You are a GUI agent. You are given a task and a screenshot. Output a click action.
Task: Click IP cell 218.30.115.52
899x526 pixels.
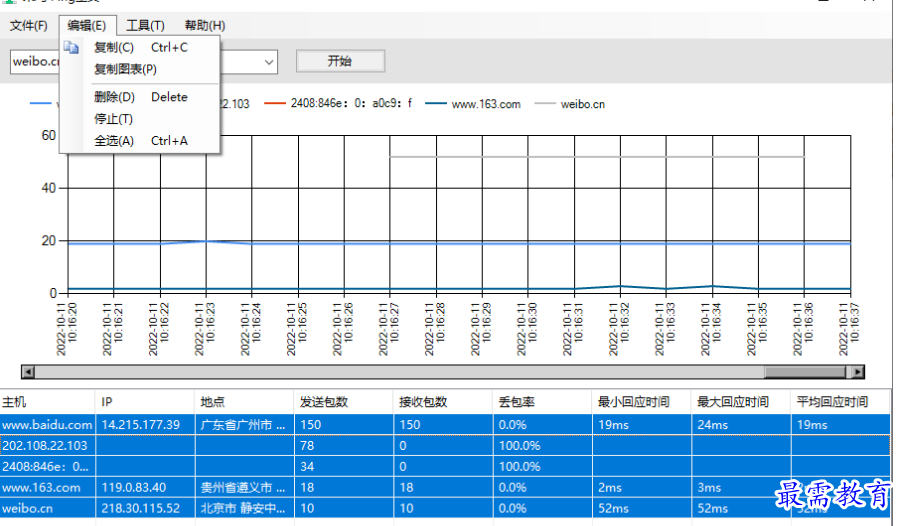[x=146, y=508]
